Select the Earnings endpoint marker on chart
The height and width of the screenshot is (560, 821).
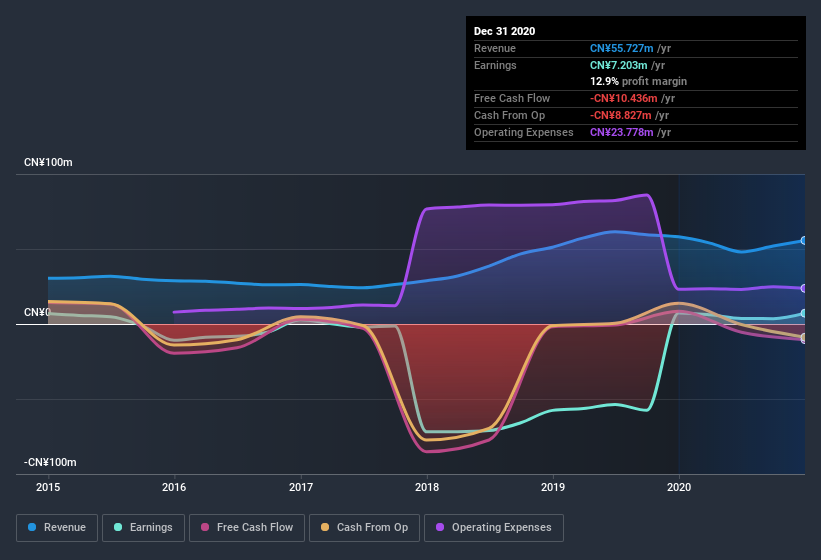(804, 313)
